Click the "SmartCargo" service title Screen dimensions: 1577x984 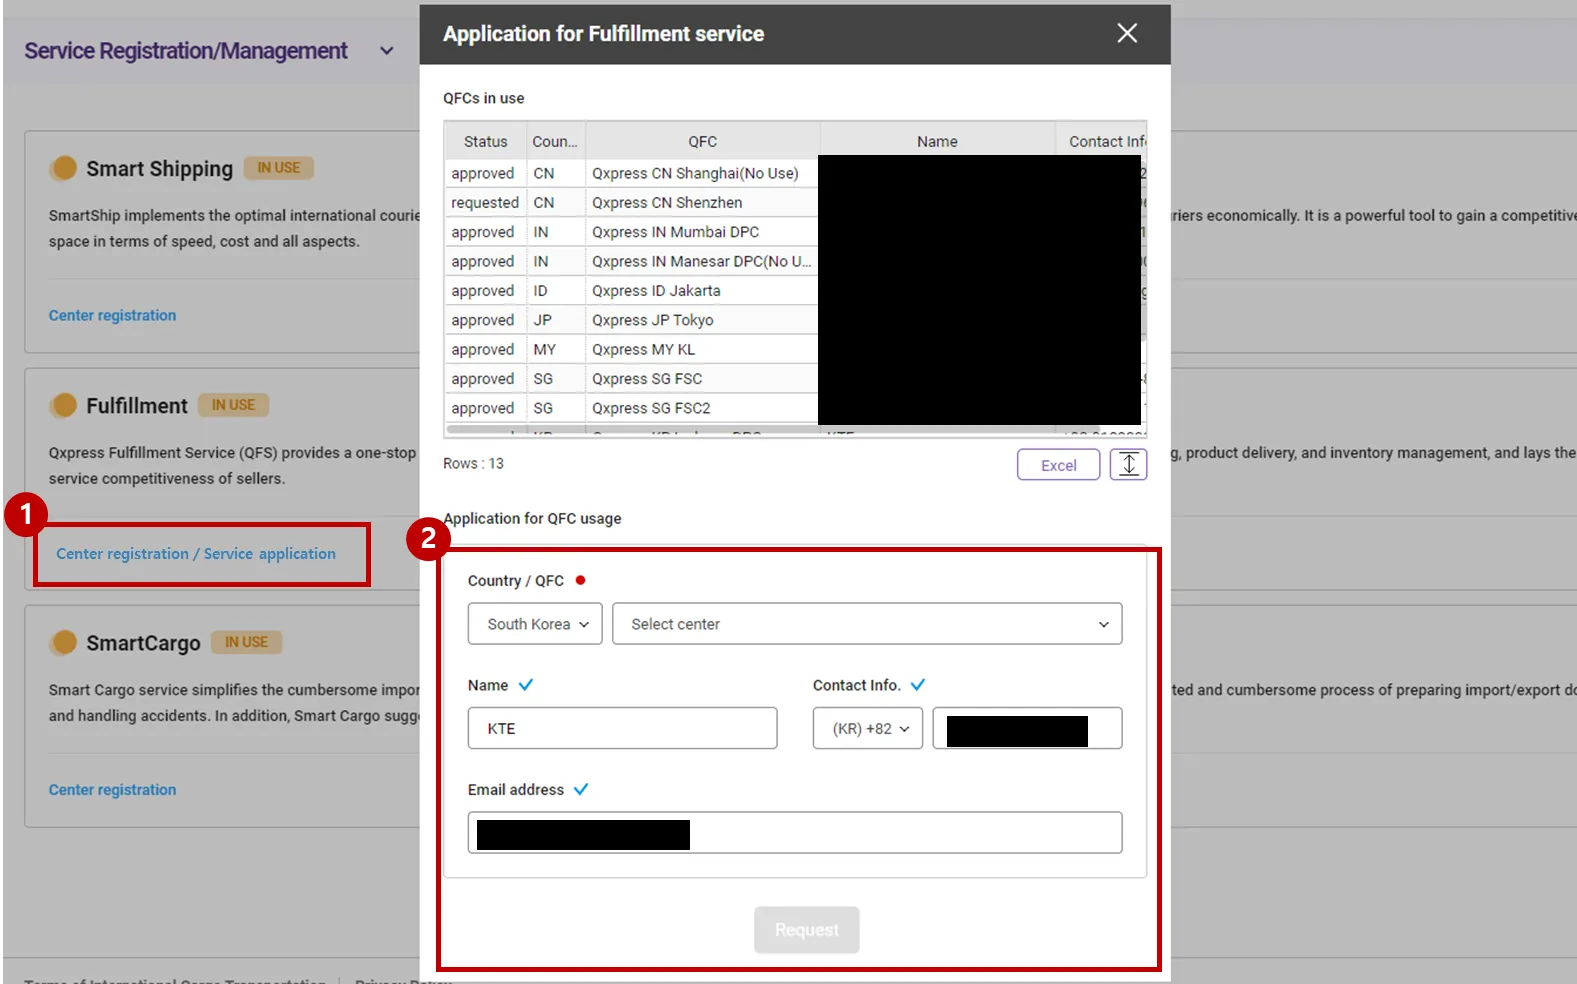point(144,643)
